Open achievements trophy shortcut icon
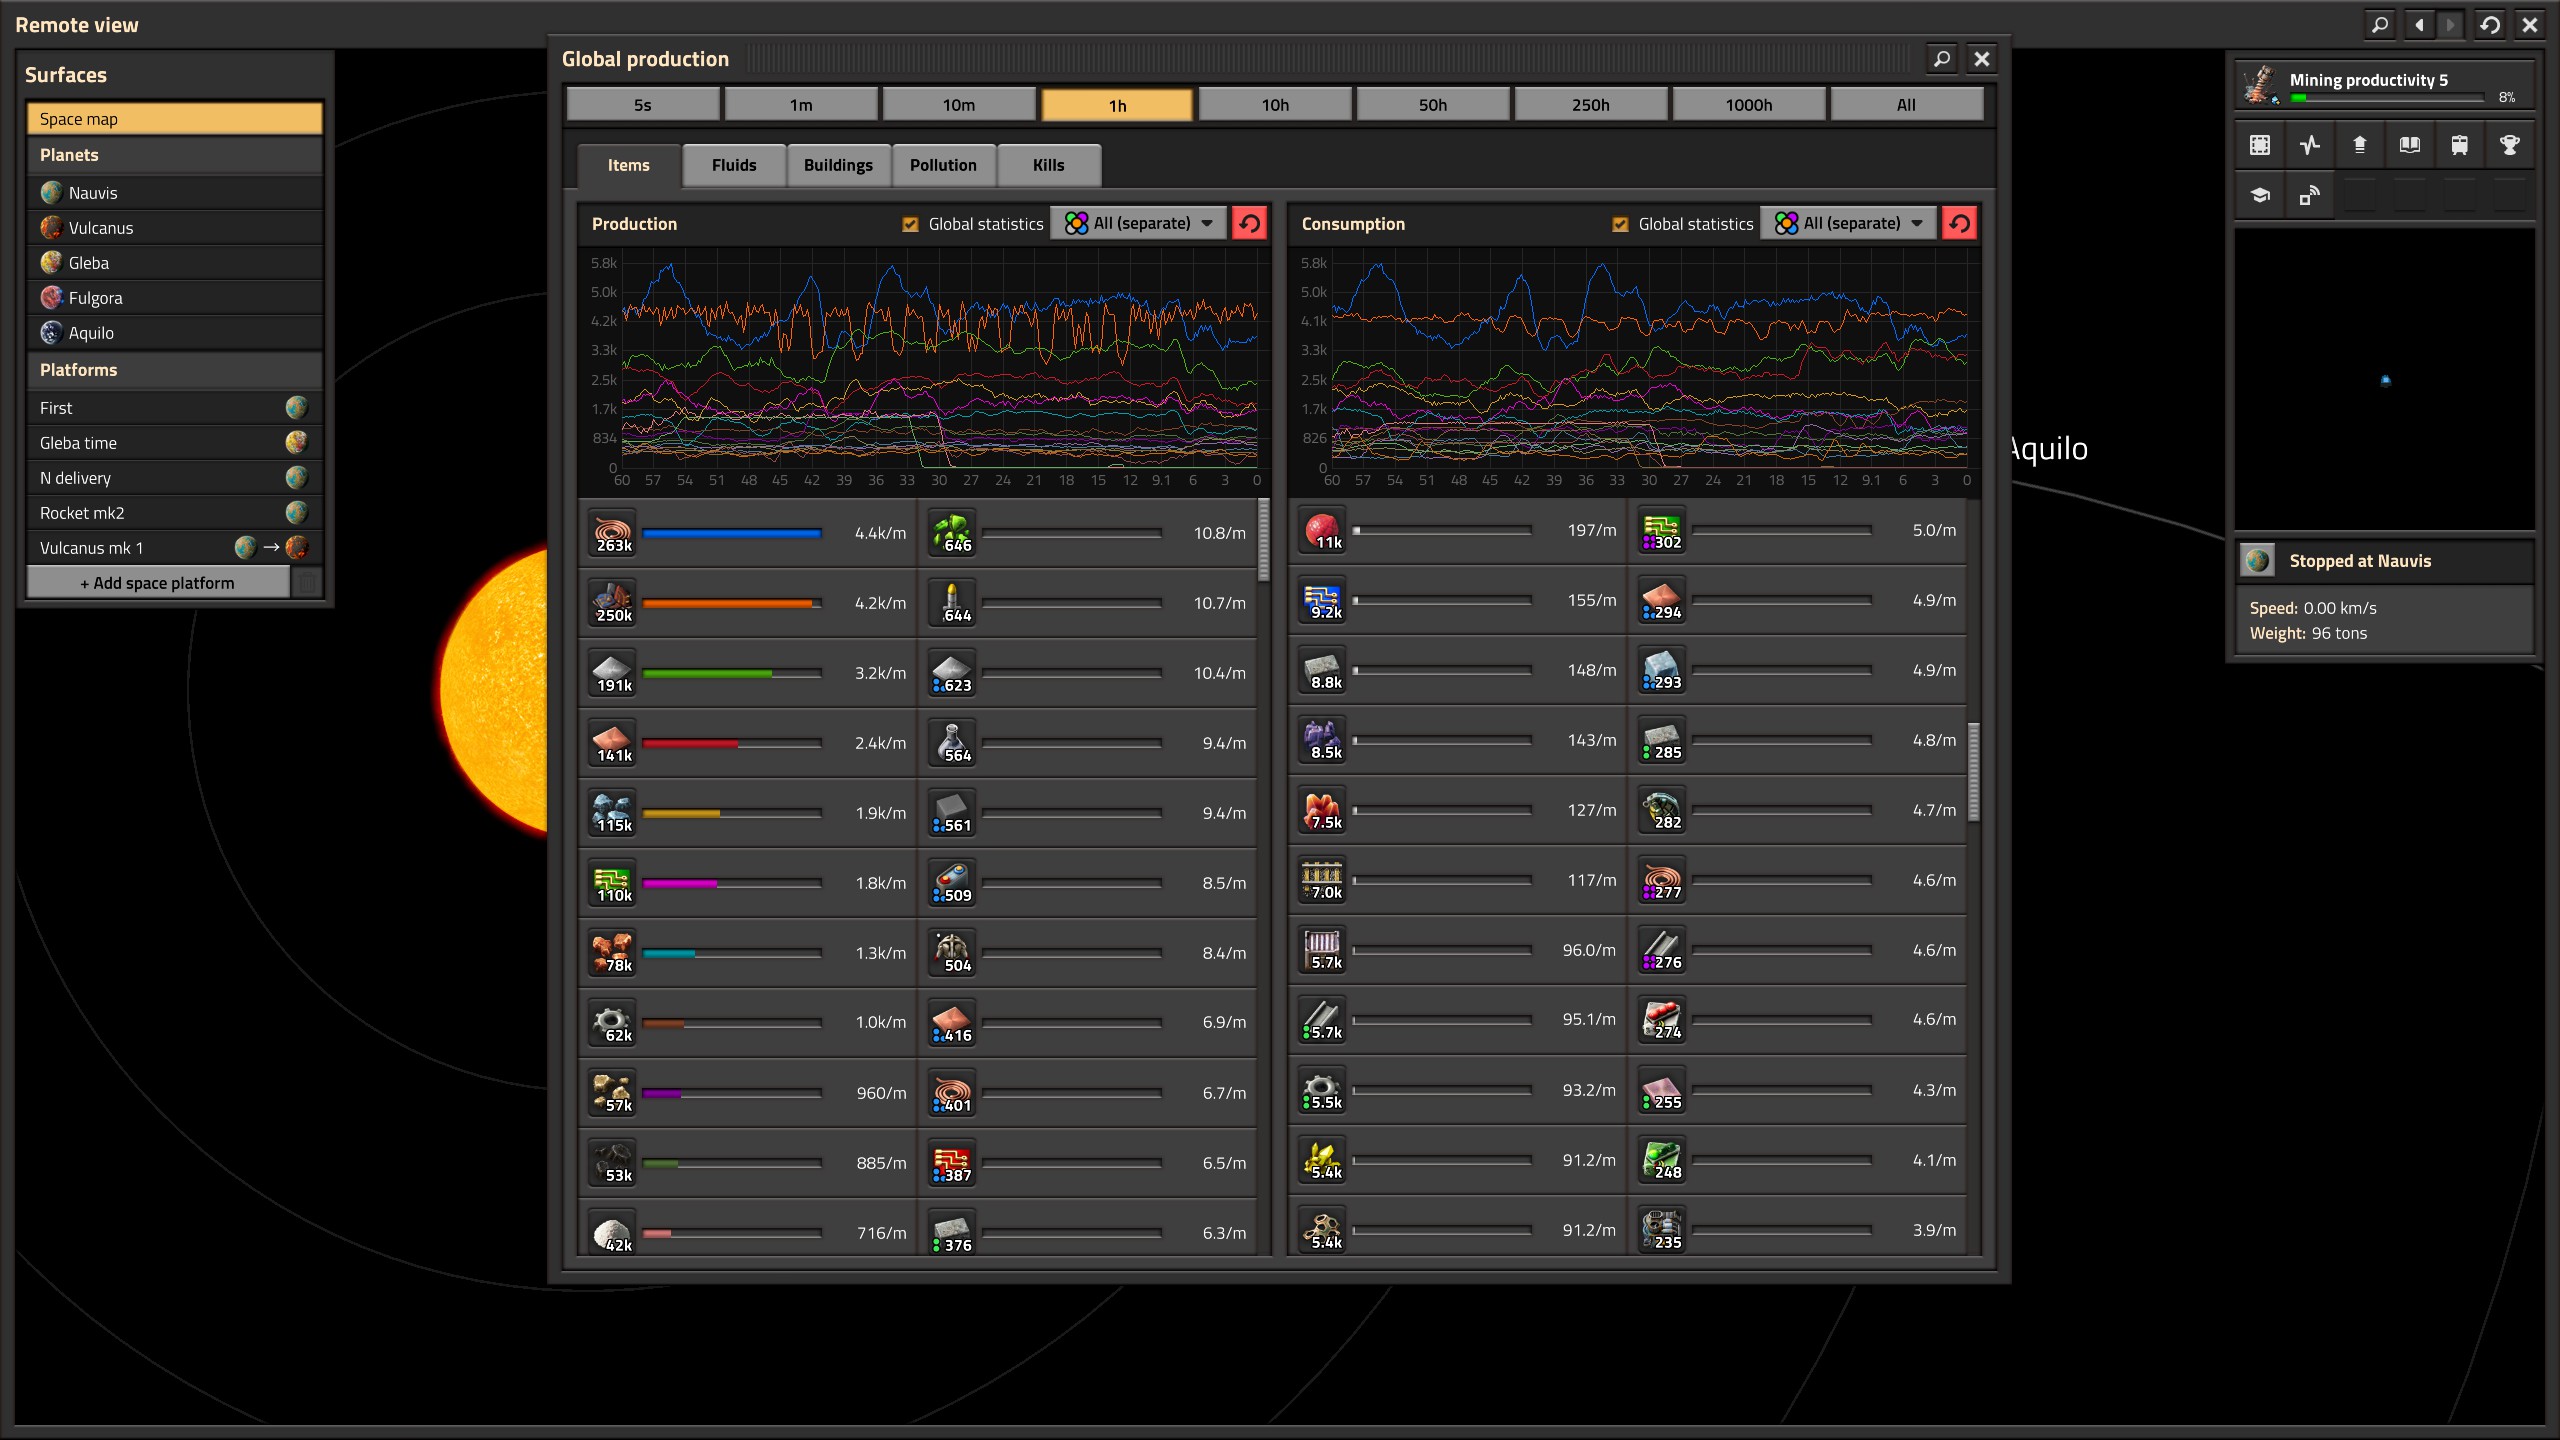 [x=2509, y=145]
